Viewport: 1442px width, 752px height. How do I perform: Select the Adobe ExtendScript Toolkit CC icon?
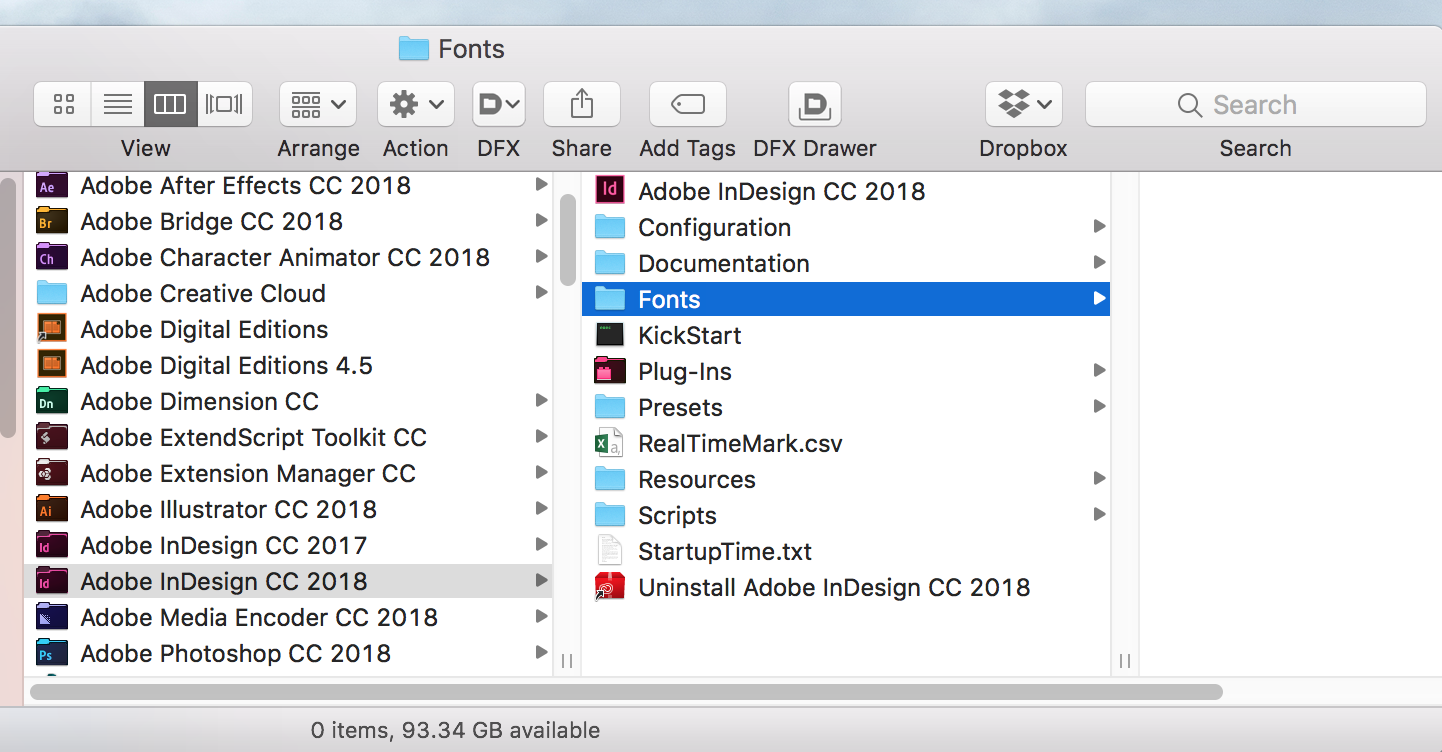point(51,438)
